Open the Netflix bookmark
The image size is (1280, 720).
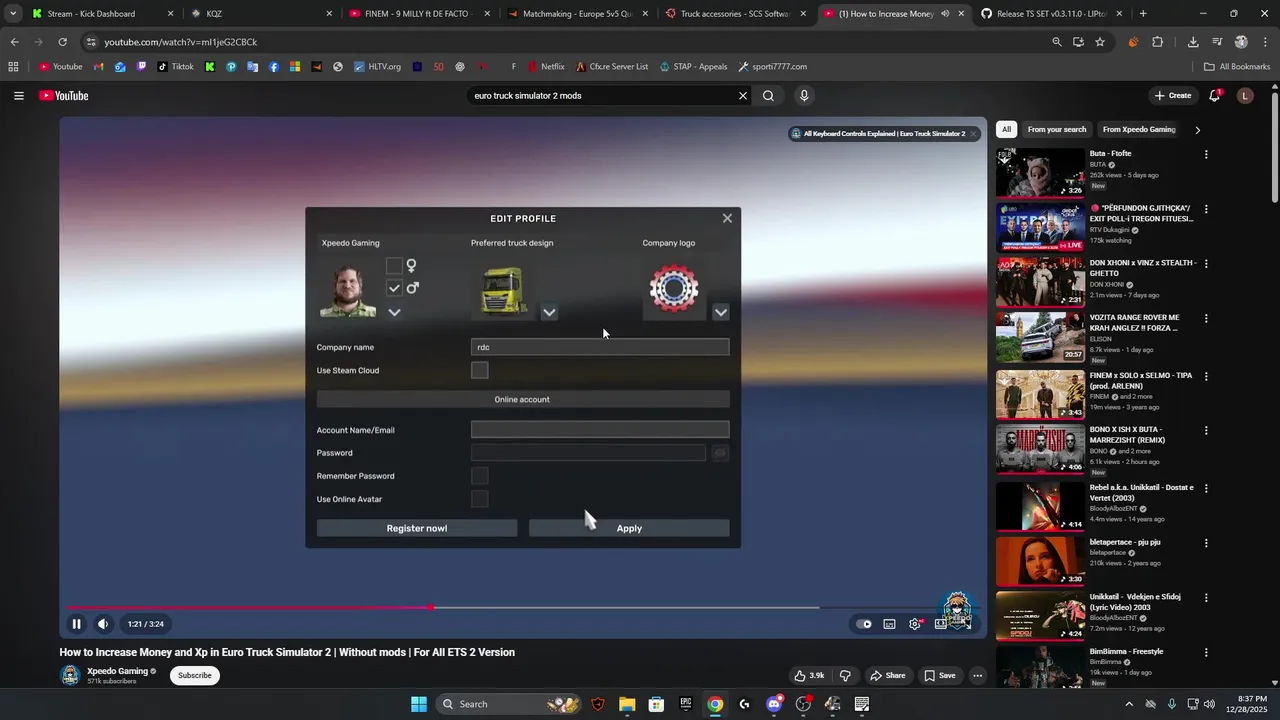546,67
